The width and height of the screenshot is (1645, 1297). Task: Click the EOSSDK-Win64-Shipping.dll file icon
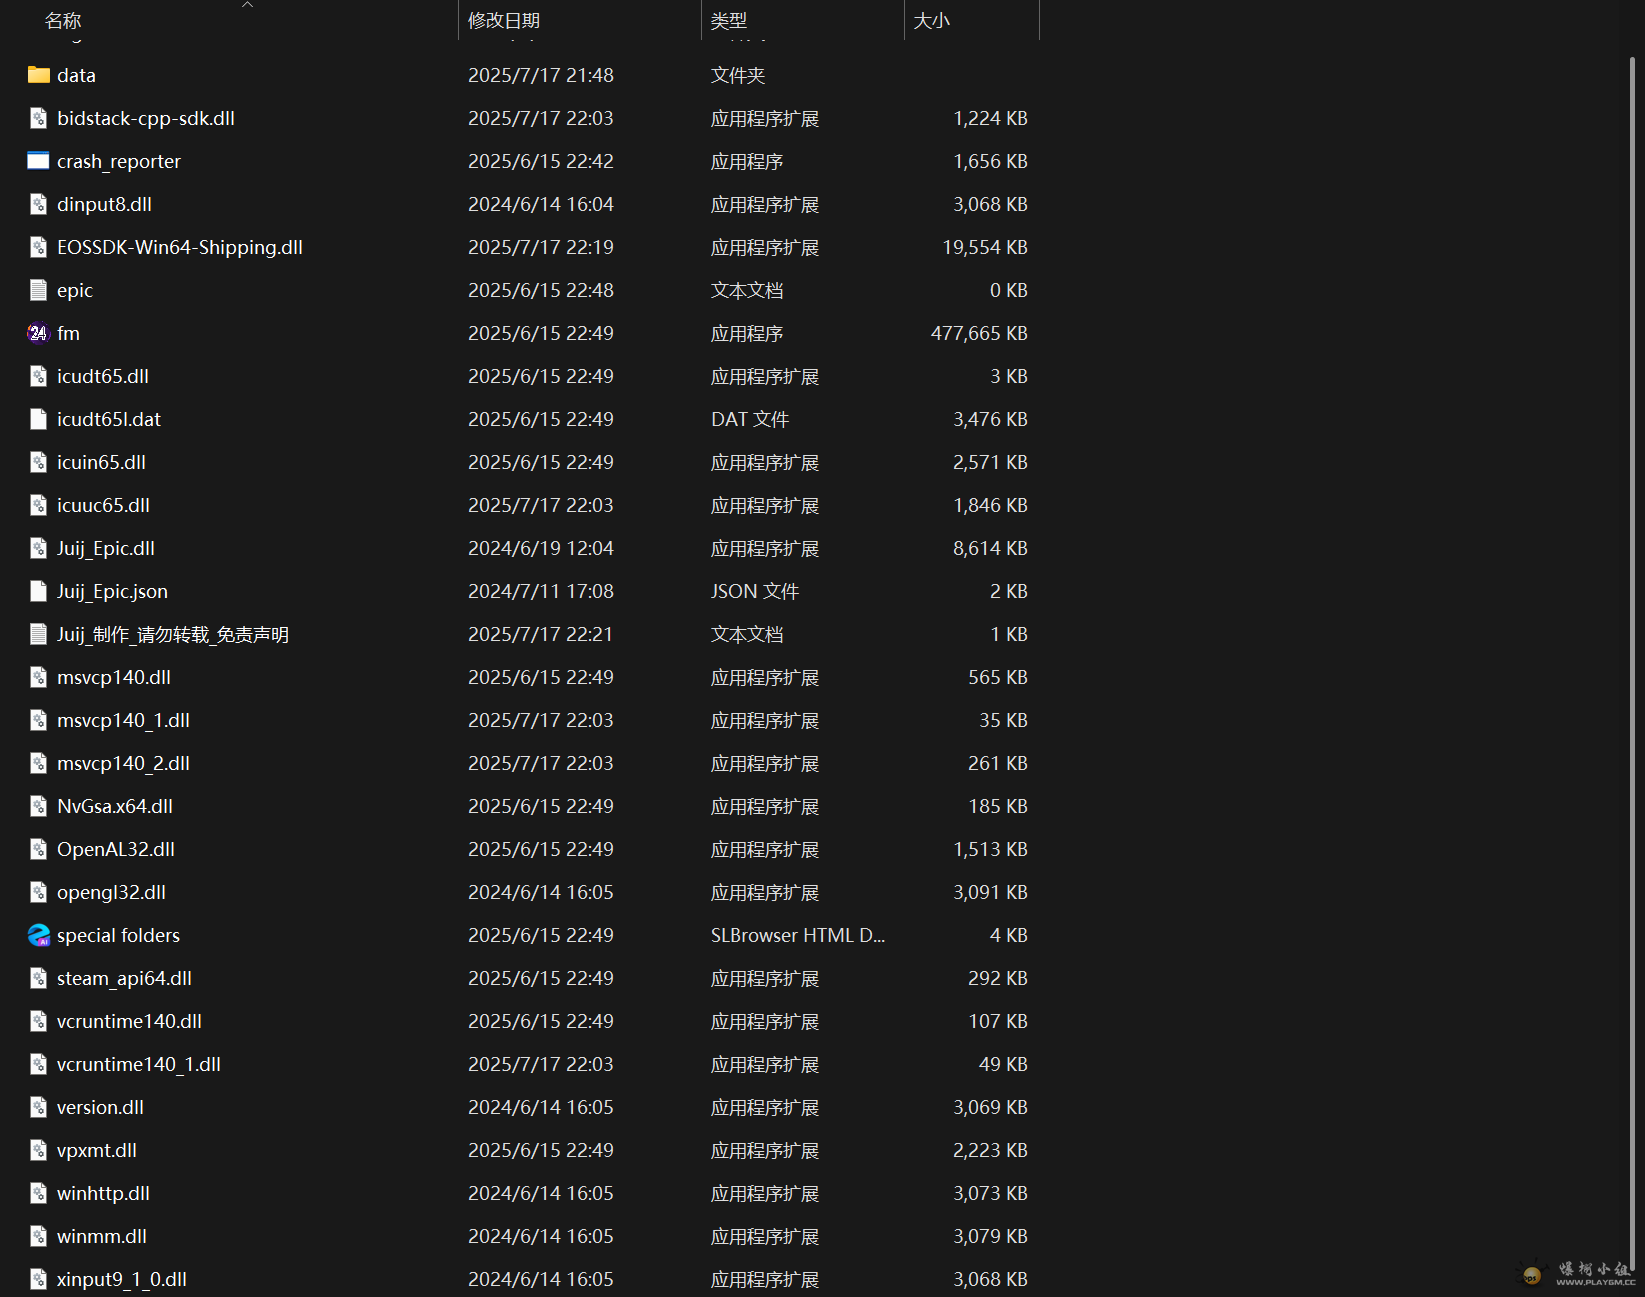click(39, 247)
